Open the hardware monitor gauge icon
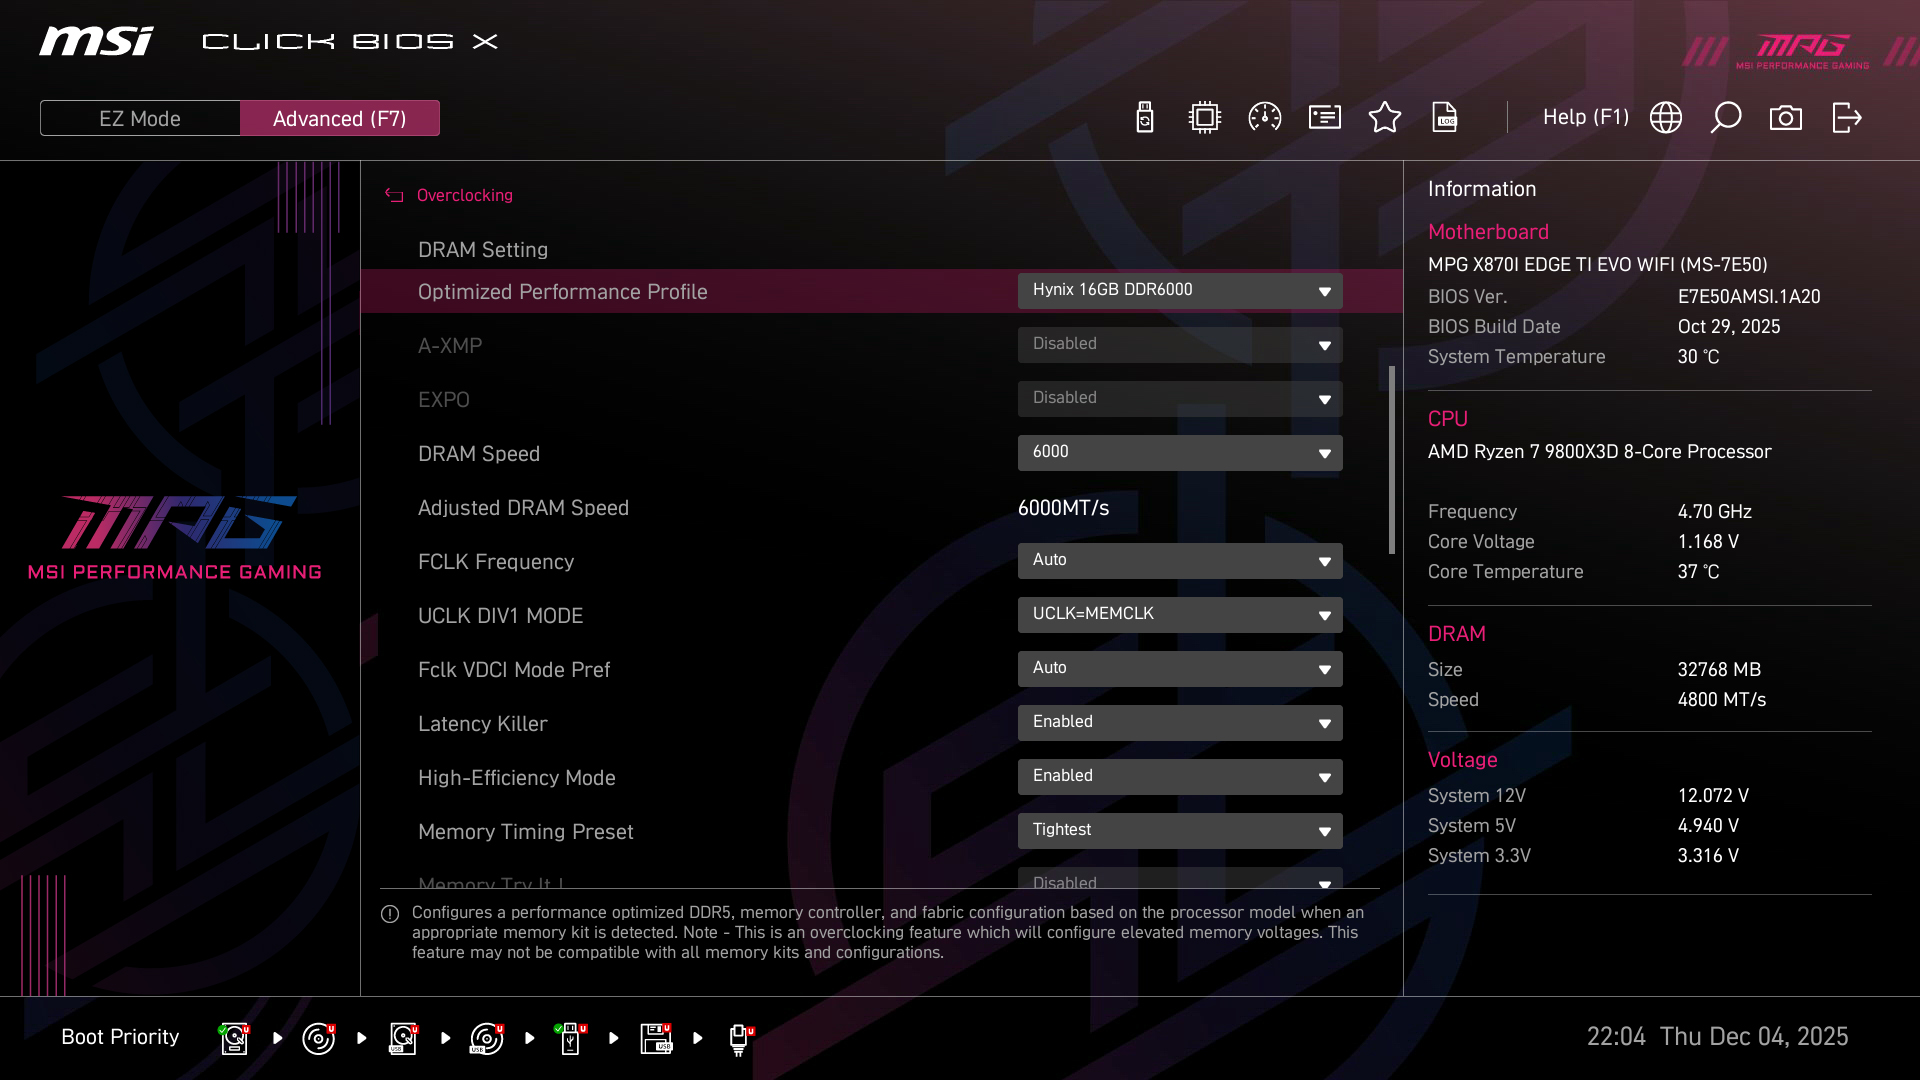The width and height of the screenshot is (1920, 1080). coord(1265,118)
